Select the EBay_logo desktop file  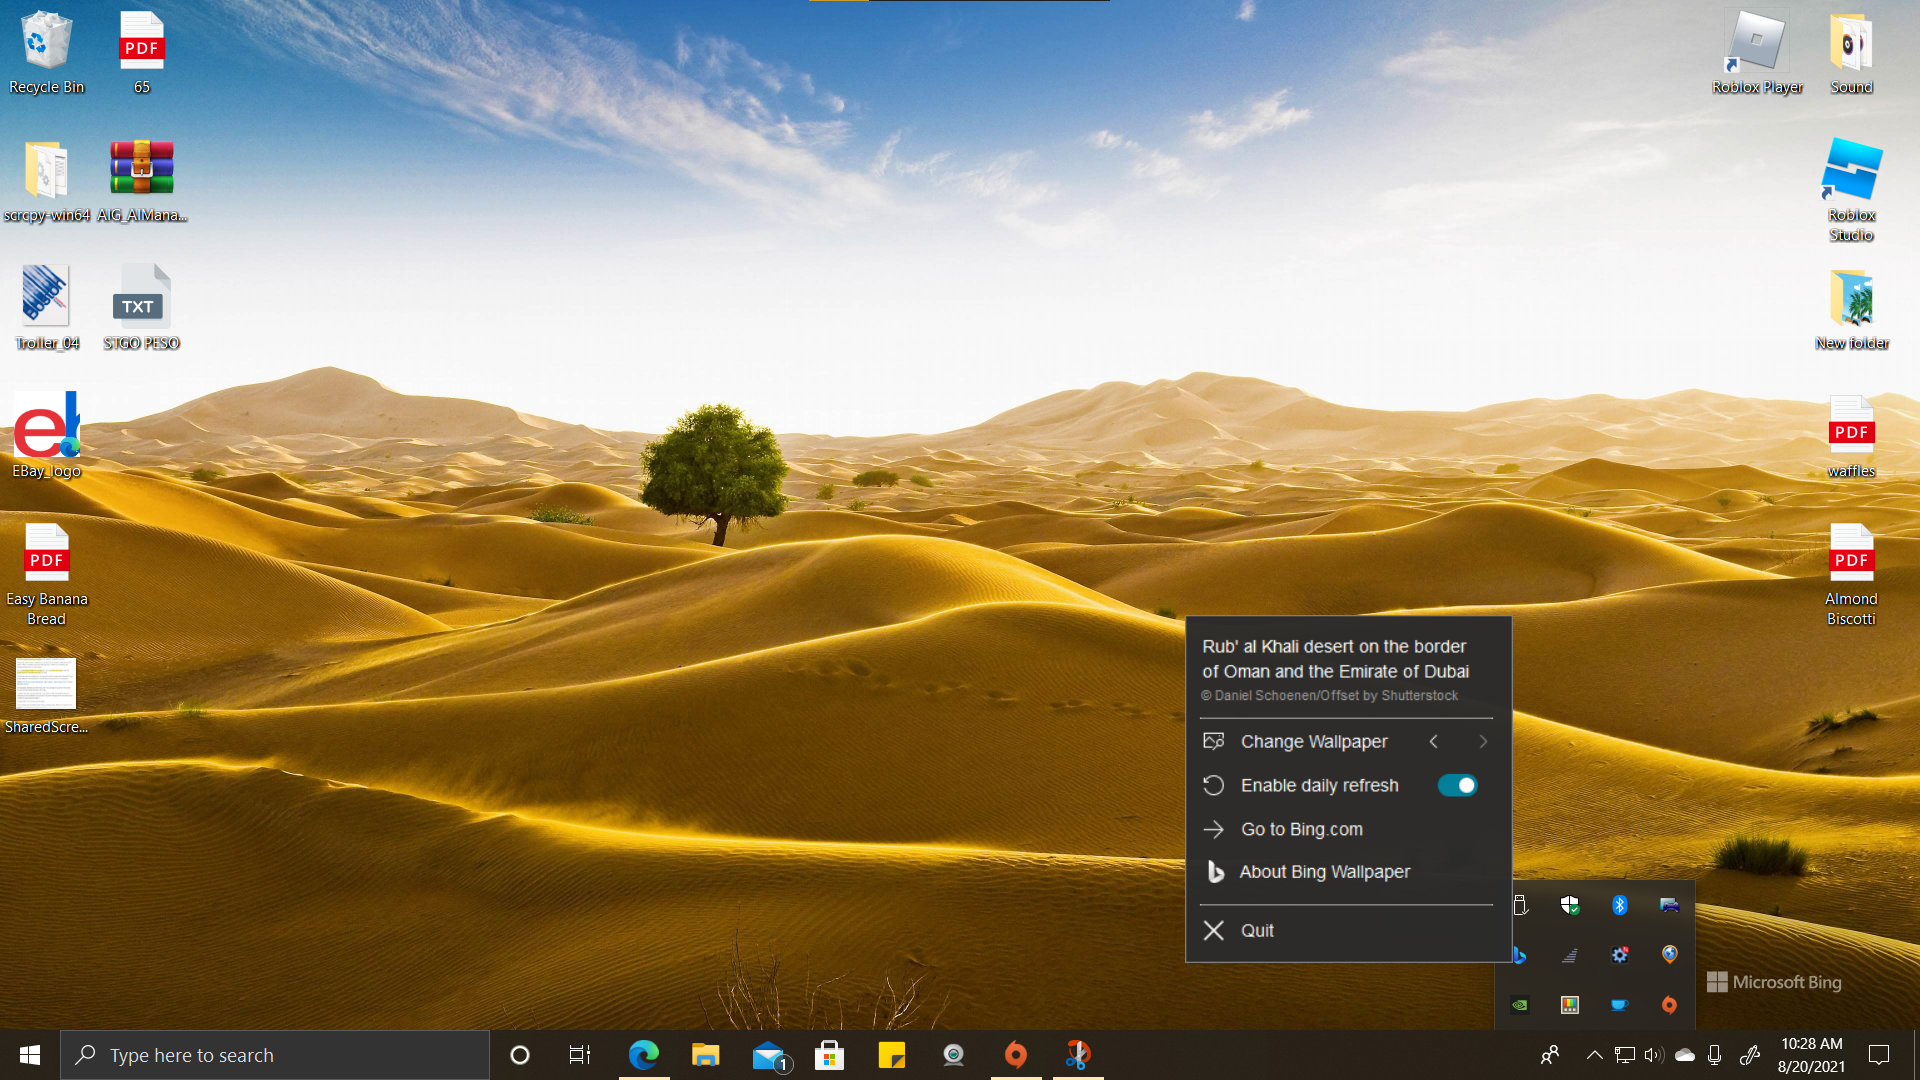pyautogui.click(x=46, y=436)
